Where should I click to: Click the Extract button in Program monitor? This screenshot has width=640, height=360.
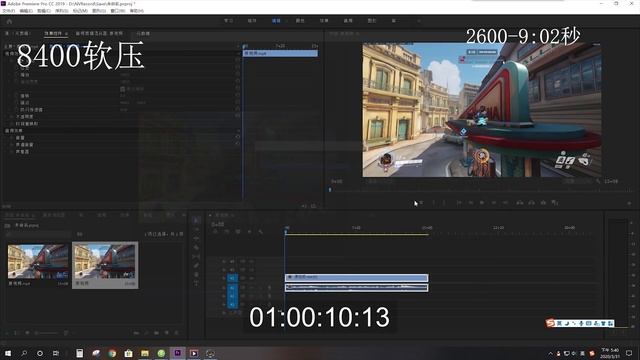[x=531, y=202]
